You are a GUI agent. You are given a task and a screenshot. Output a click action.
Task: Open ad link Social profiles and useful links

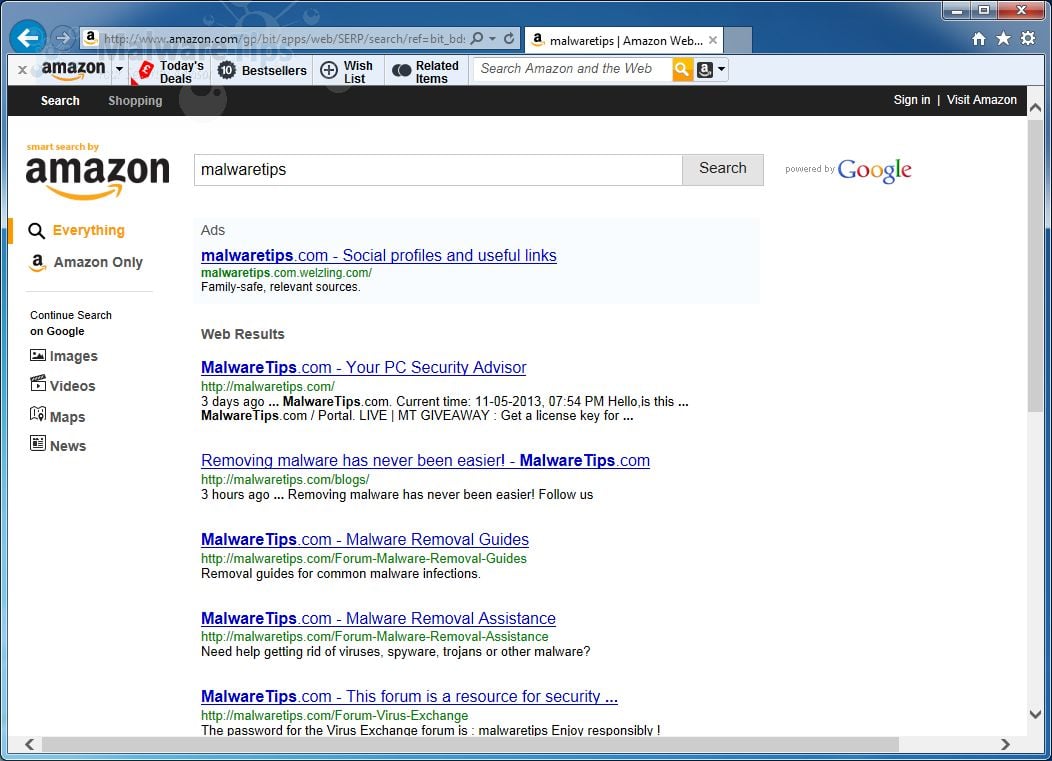click(x=378, y=256)
